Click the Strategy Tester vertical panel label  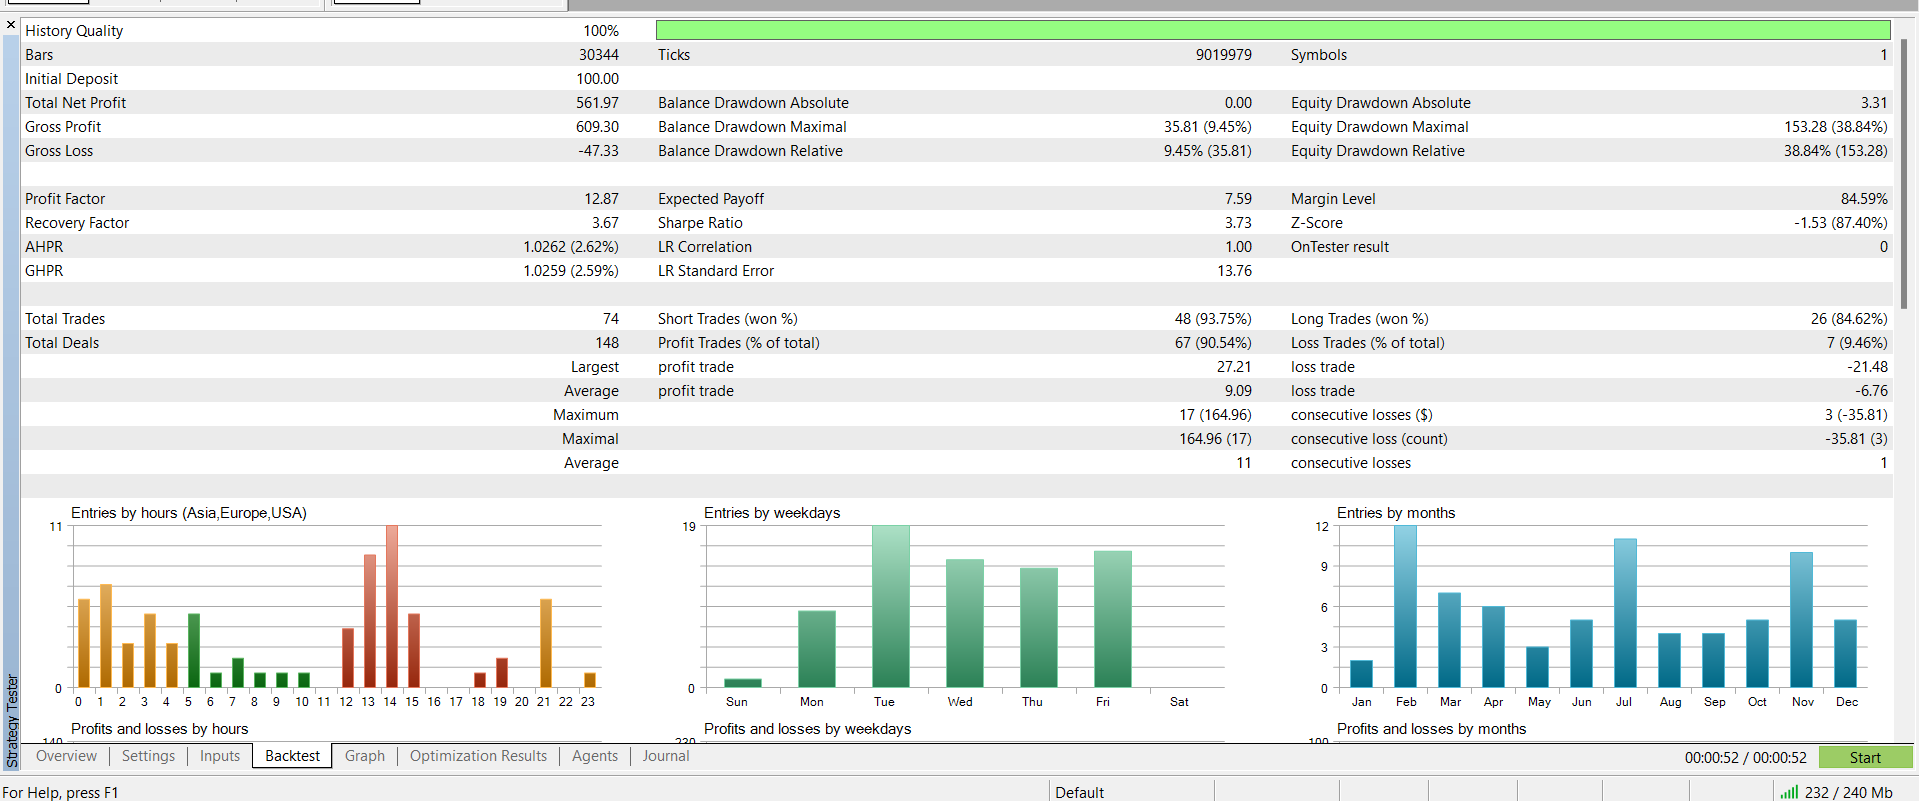pos(12,720)
